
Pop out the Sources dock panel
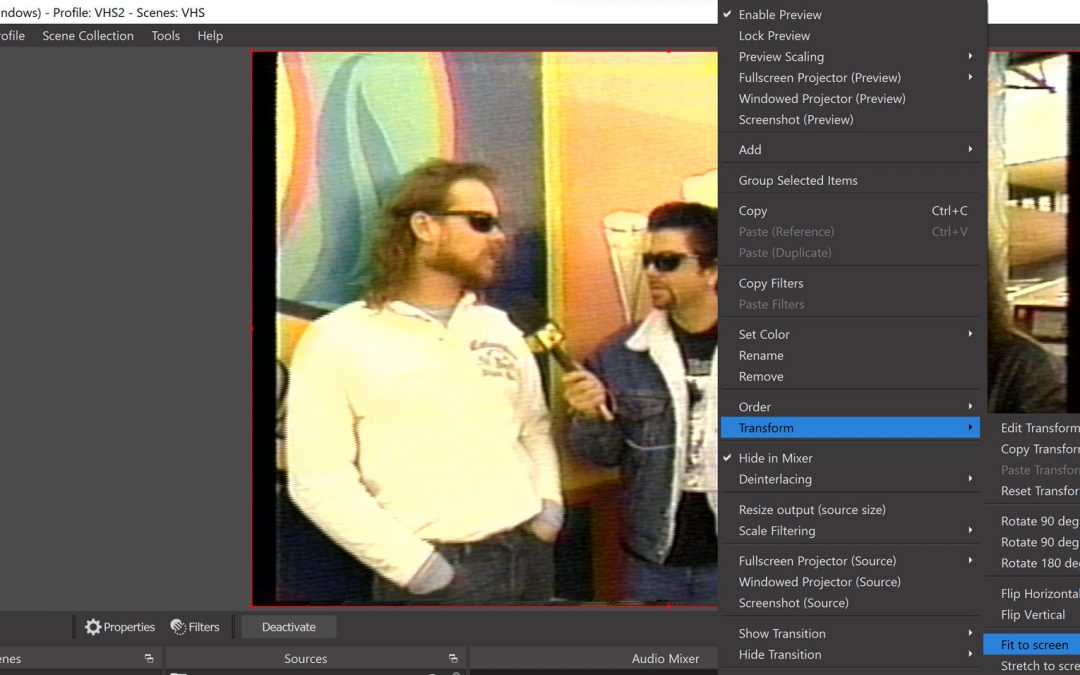[x=453, y=658]
